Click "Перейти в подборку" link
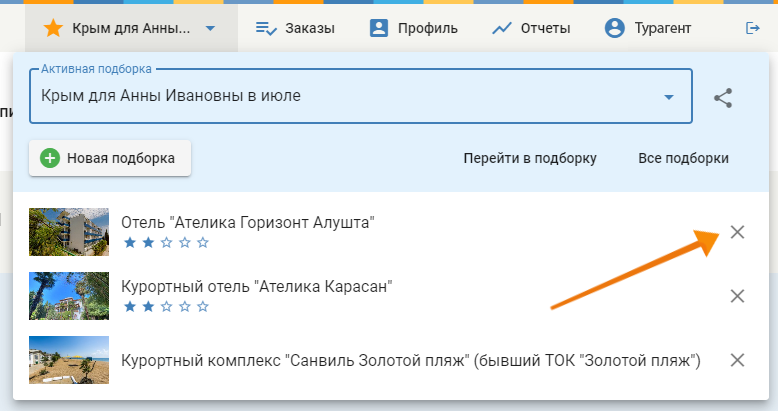This screenshot has width=779, height=413. pos(529,158)
